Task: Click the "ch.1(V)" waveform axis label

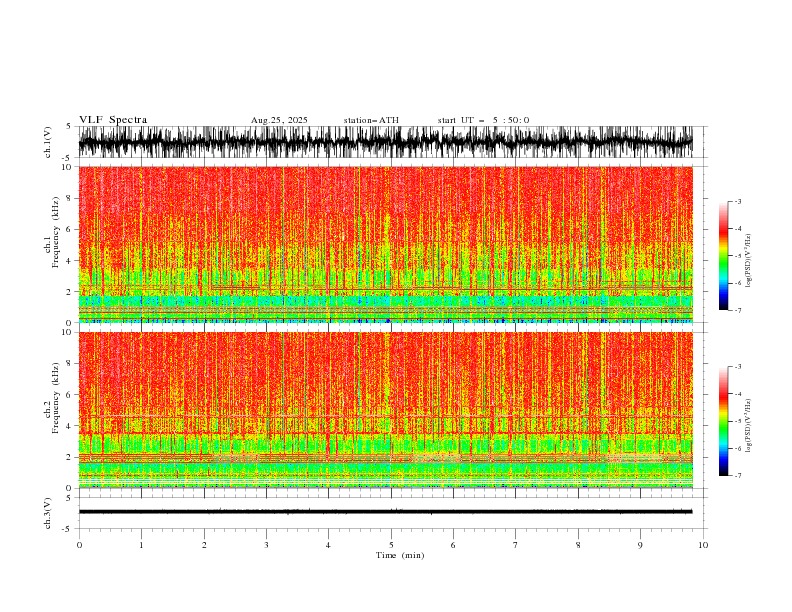Action: (x=48, y=142)
